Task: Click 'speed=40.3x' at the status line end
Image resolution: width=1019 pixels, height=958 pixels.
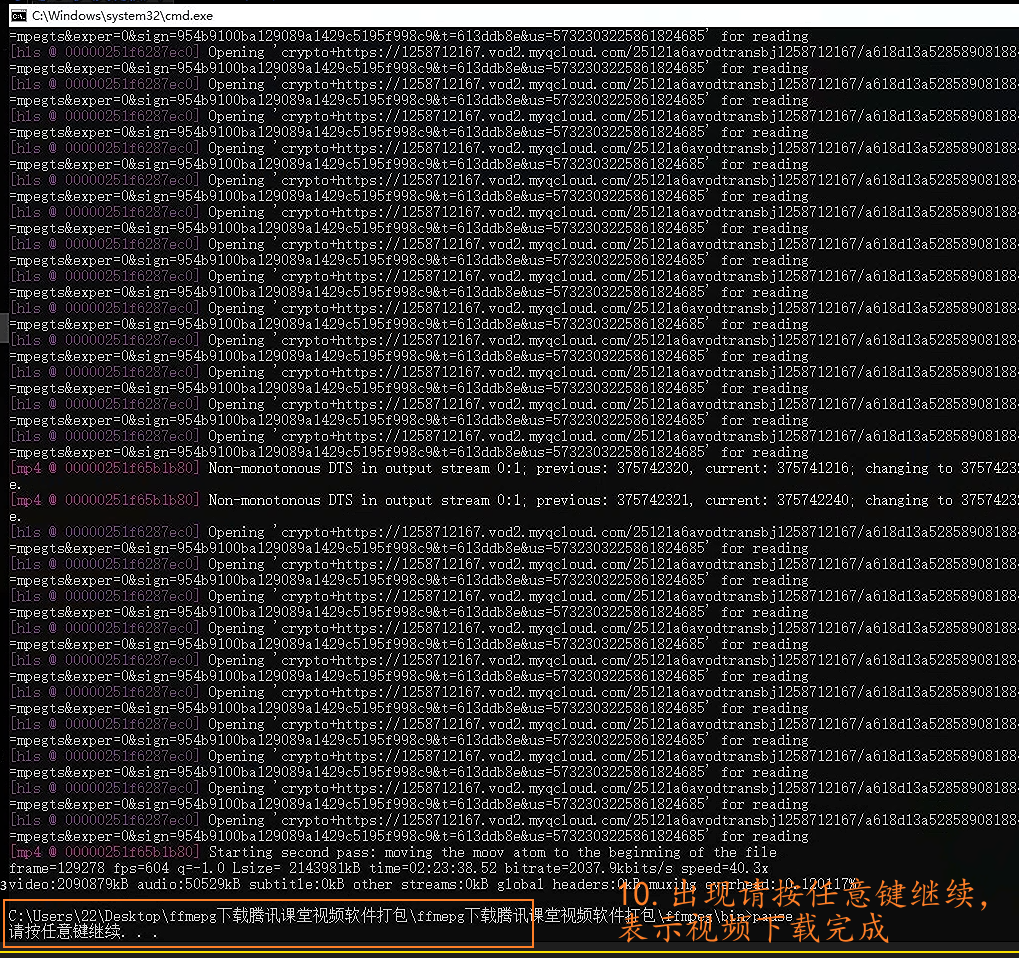Action: [x=725, y=868]
